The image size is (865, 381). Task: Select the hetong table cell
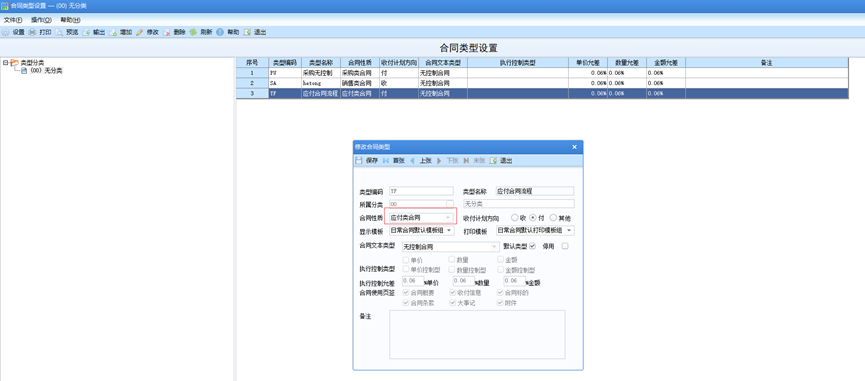tap(321, 83)
